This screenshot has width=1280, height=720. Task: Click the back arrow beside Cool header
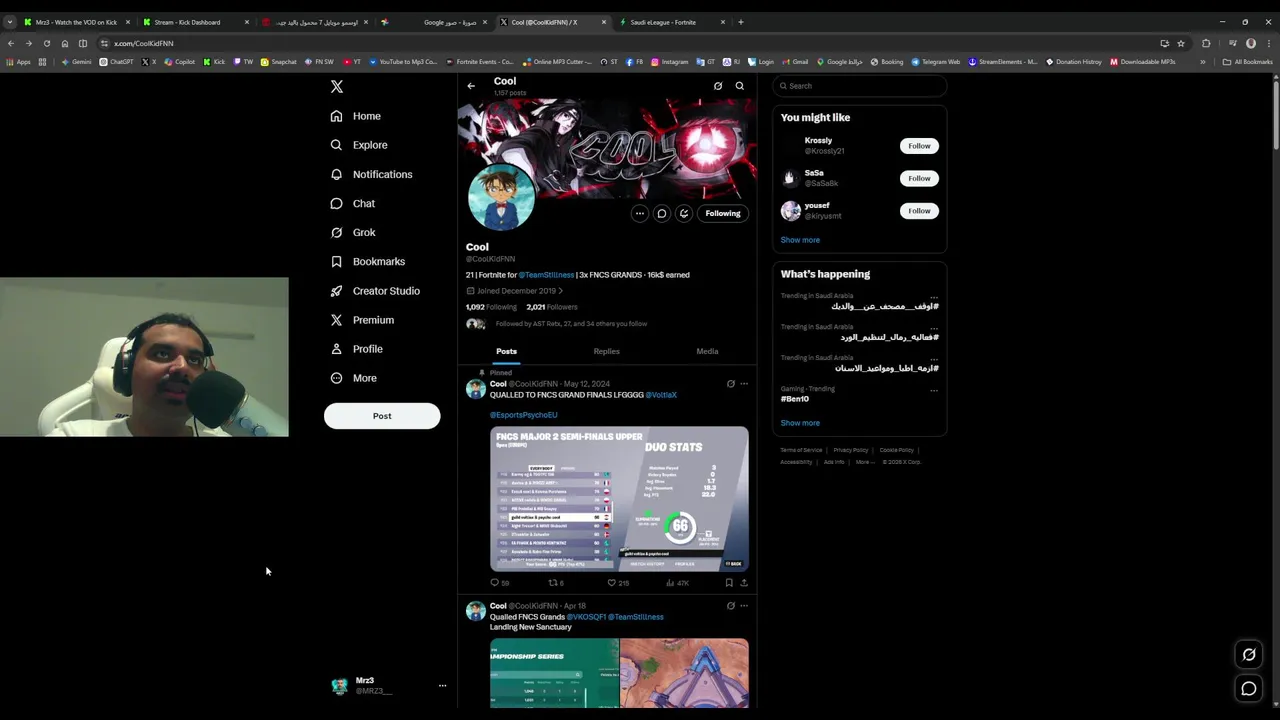[471, 86]
